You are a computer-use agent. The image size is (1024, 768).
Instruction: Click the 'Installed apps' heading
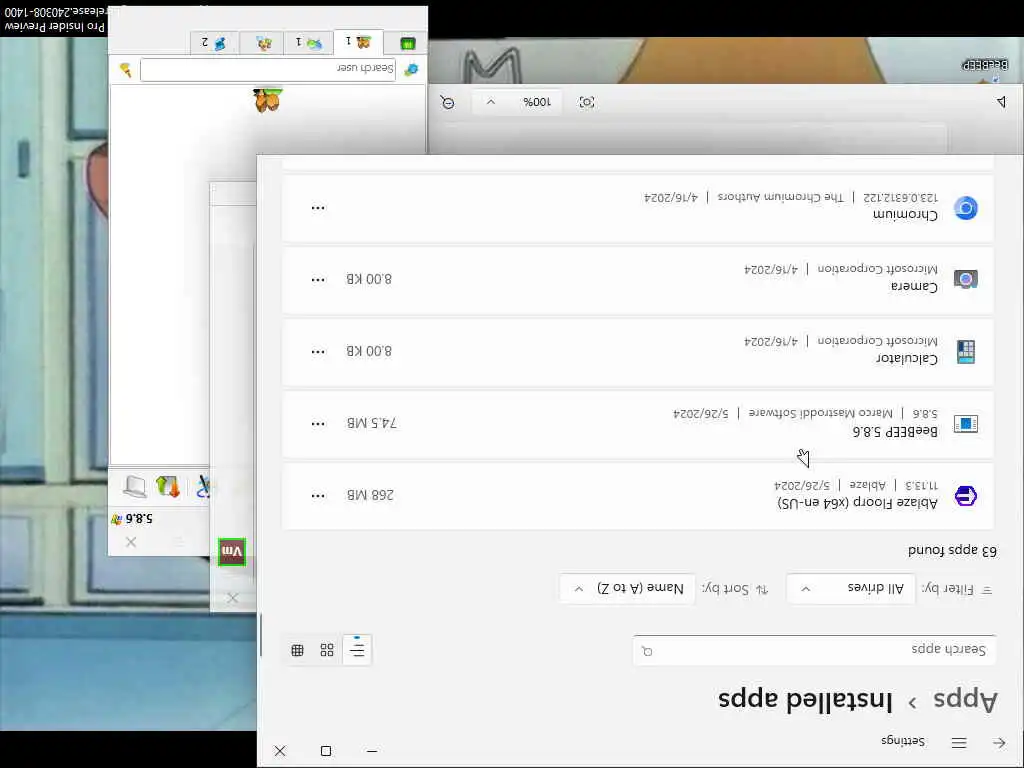tap(805, 699)
